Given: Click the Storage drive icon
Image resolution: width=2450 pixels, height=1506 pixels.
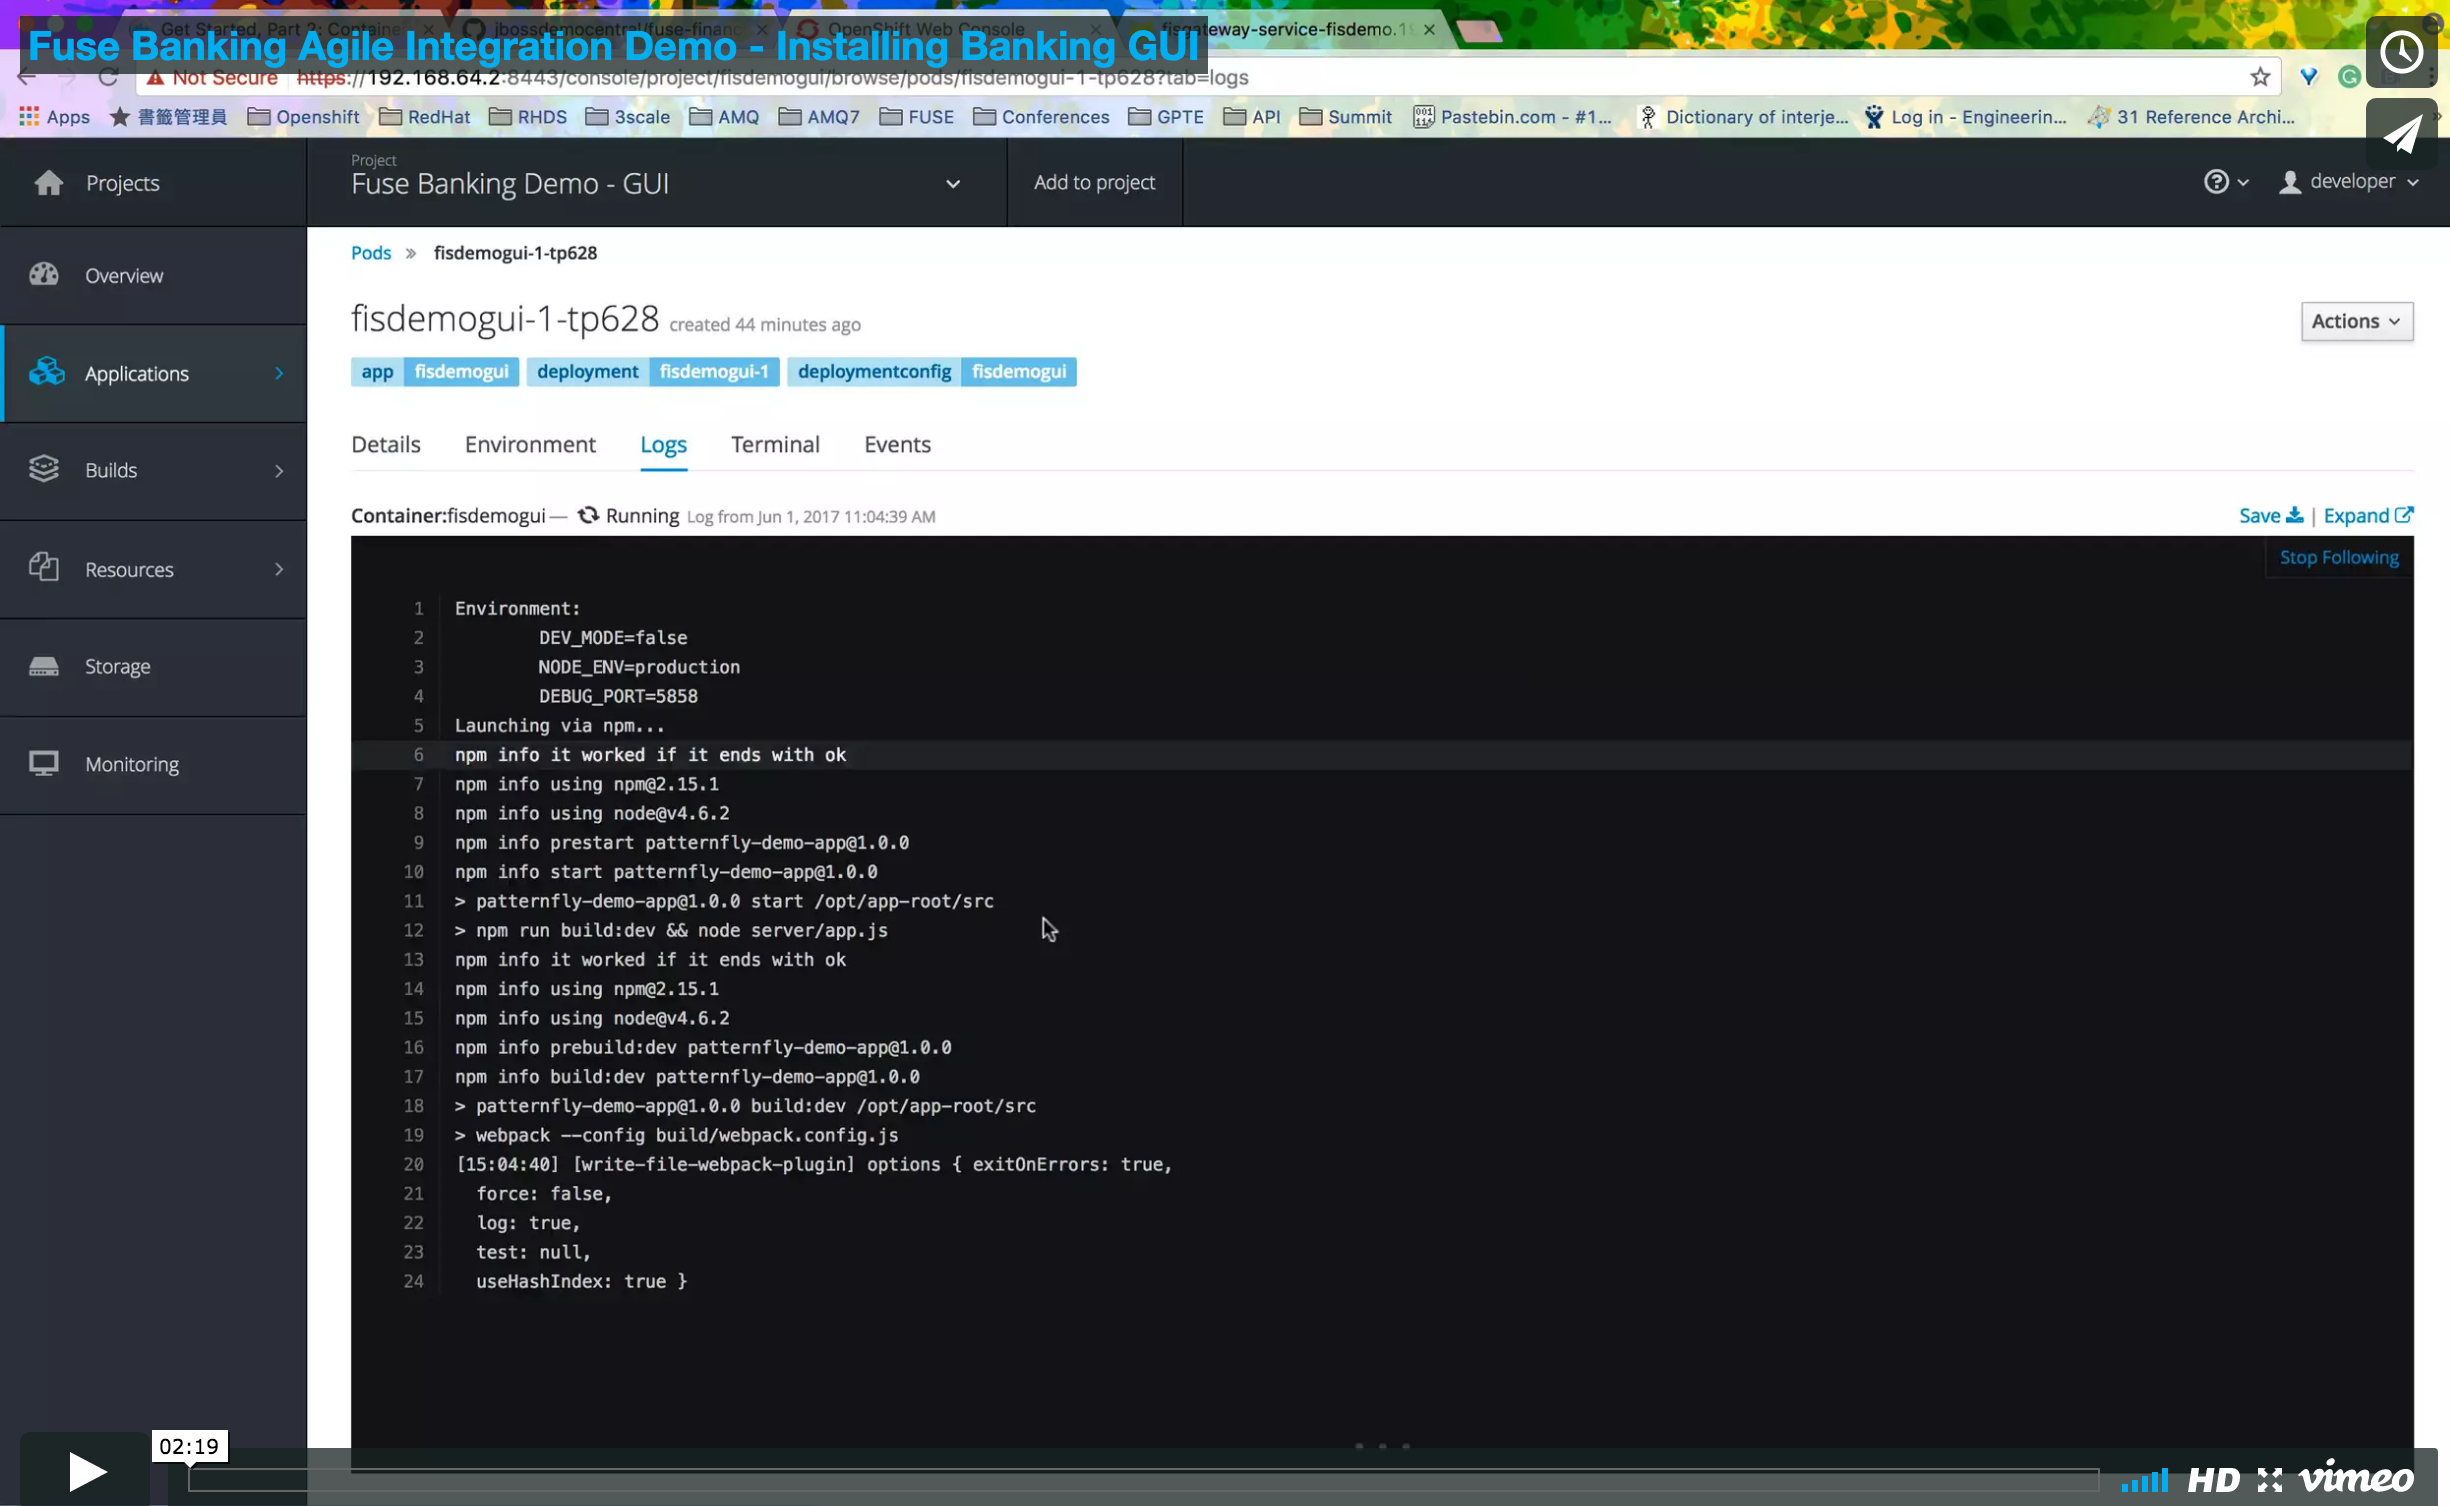Looking at the screenshot, I should click(44, 666).
